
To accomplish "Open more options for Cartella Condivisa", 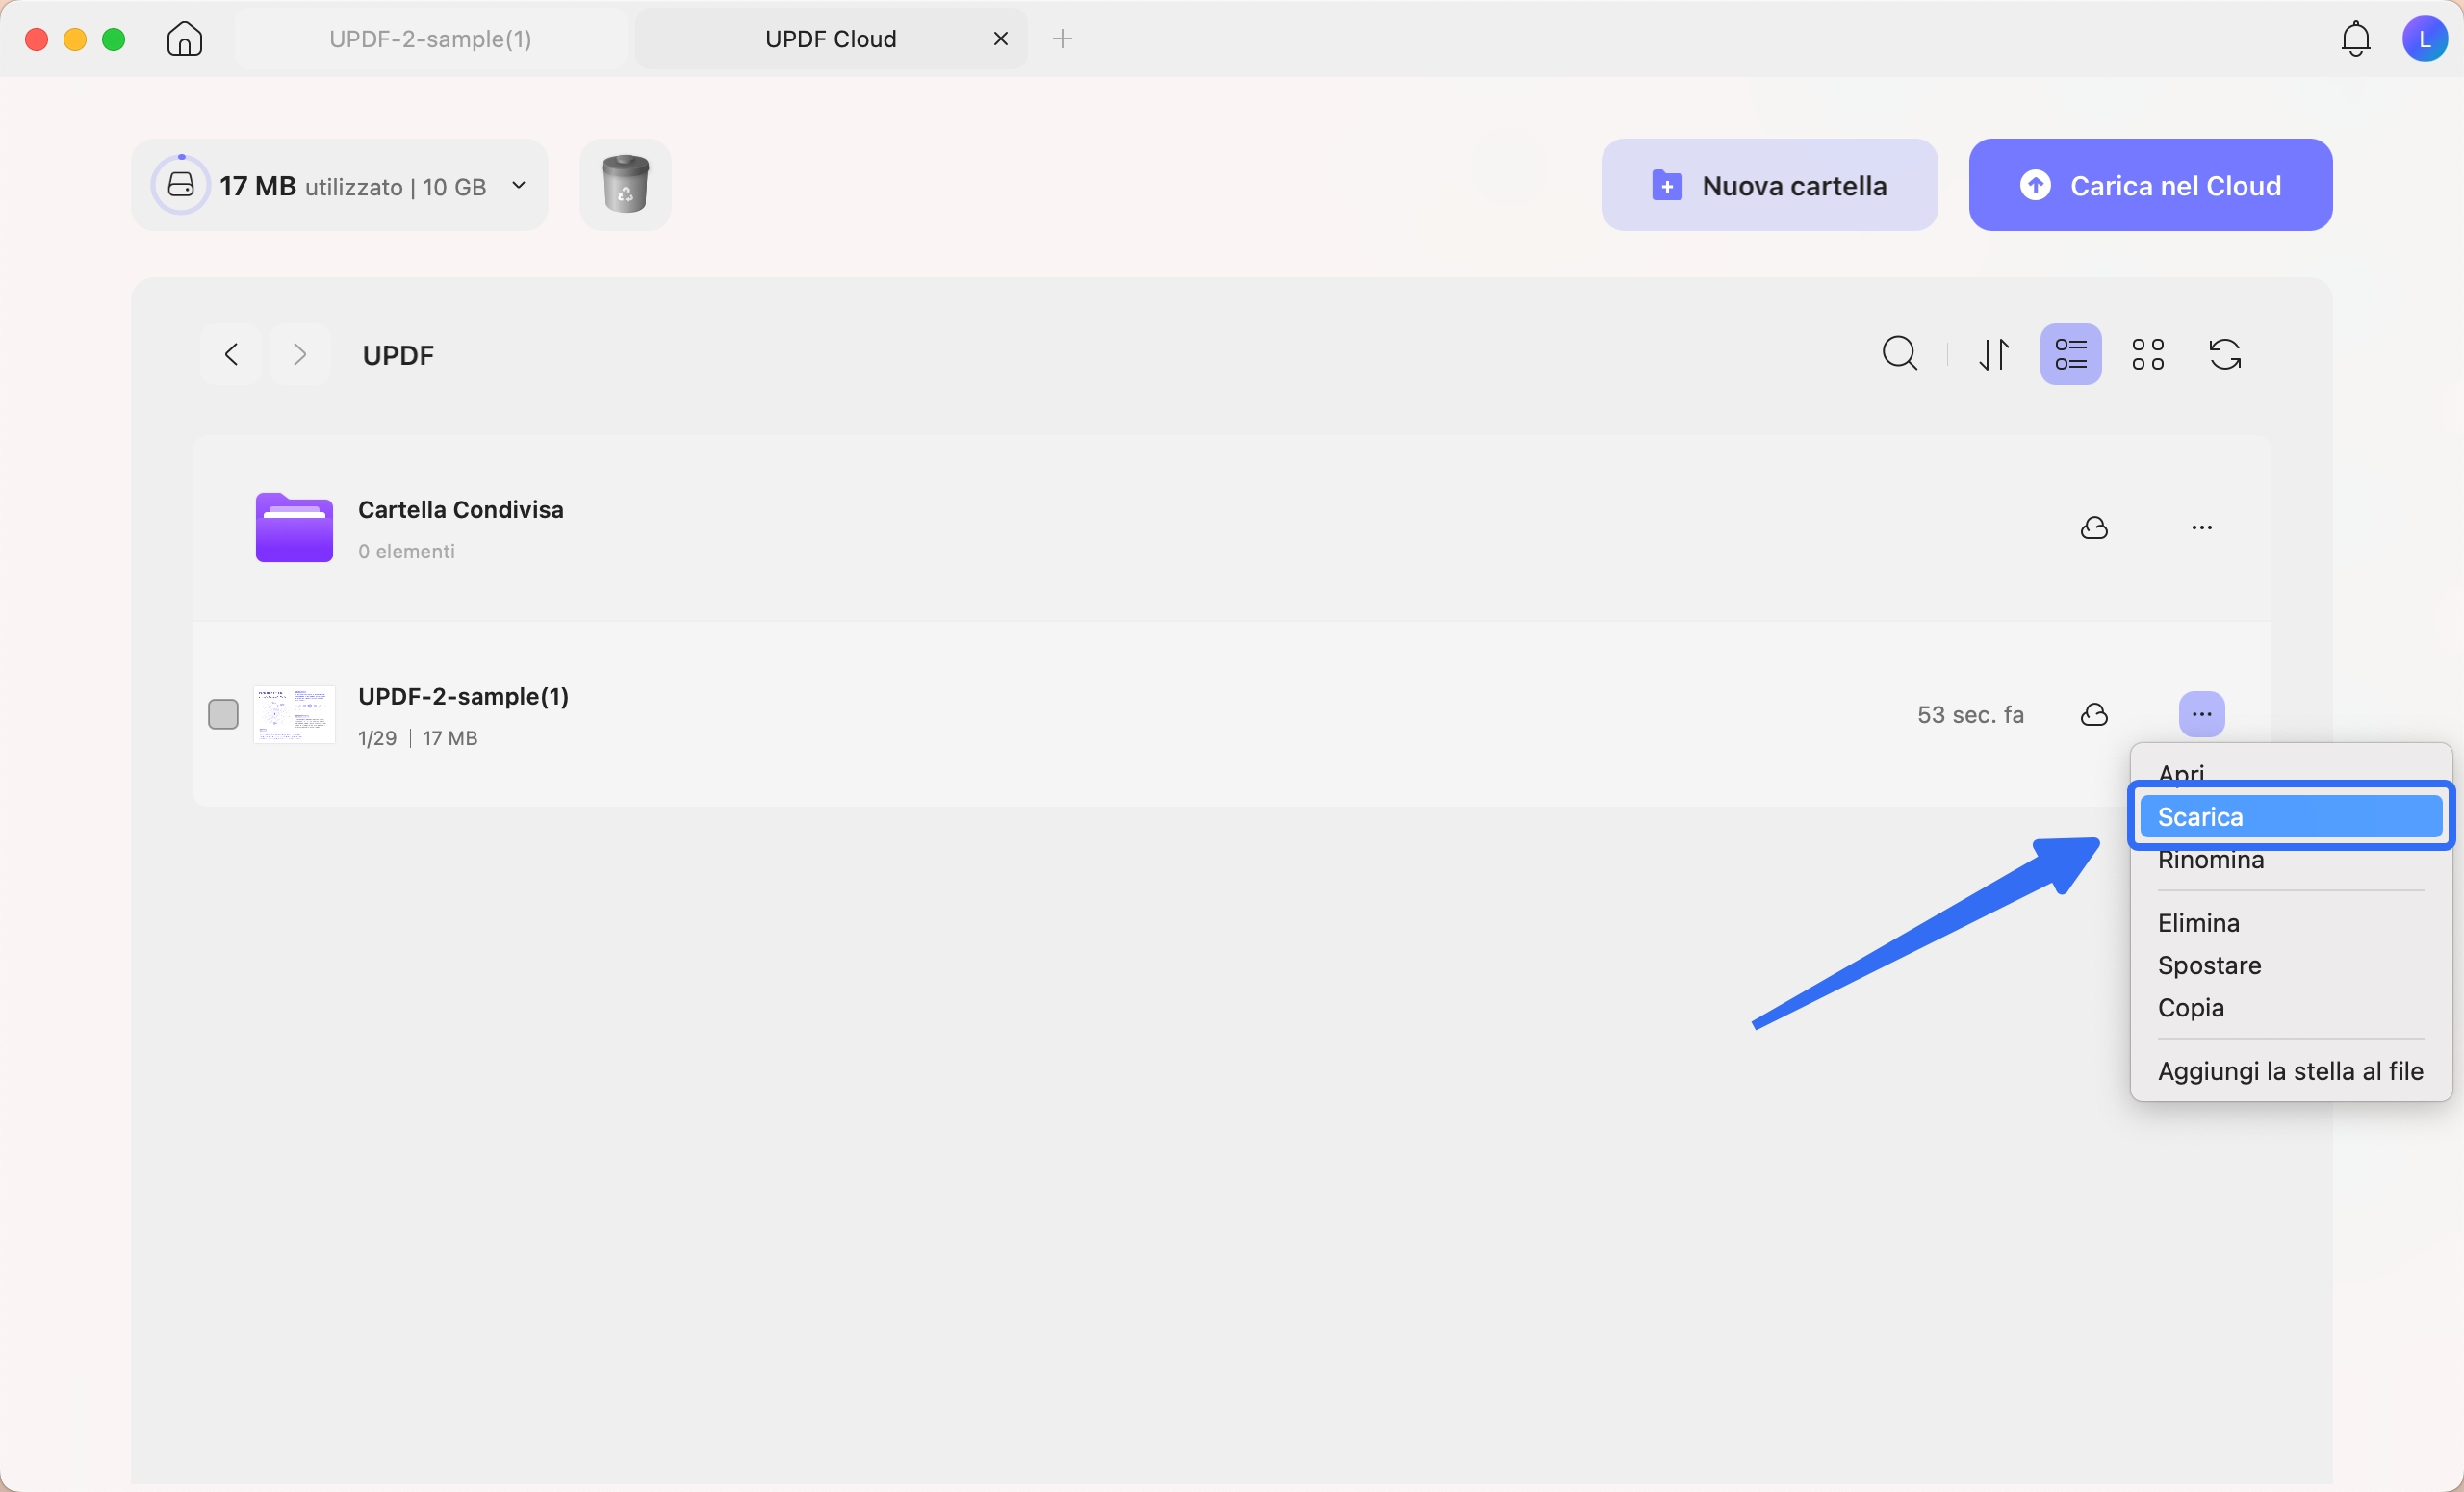I will pyautogui.click(x=2202, y=528).
